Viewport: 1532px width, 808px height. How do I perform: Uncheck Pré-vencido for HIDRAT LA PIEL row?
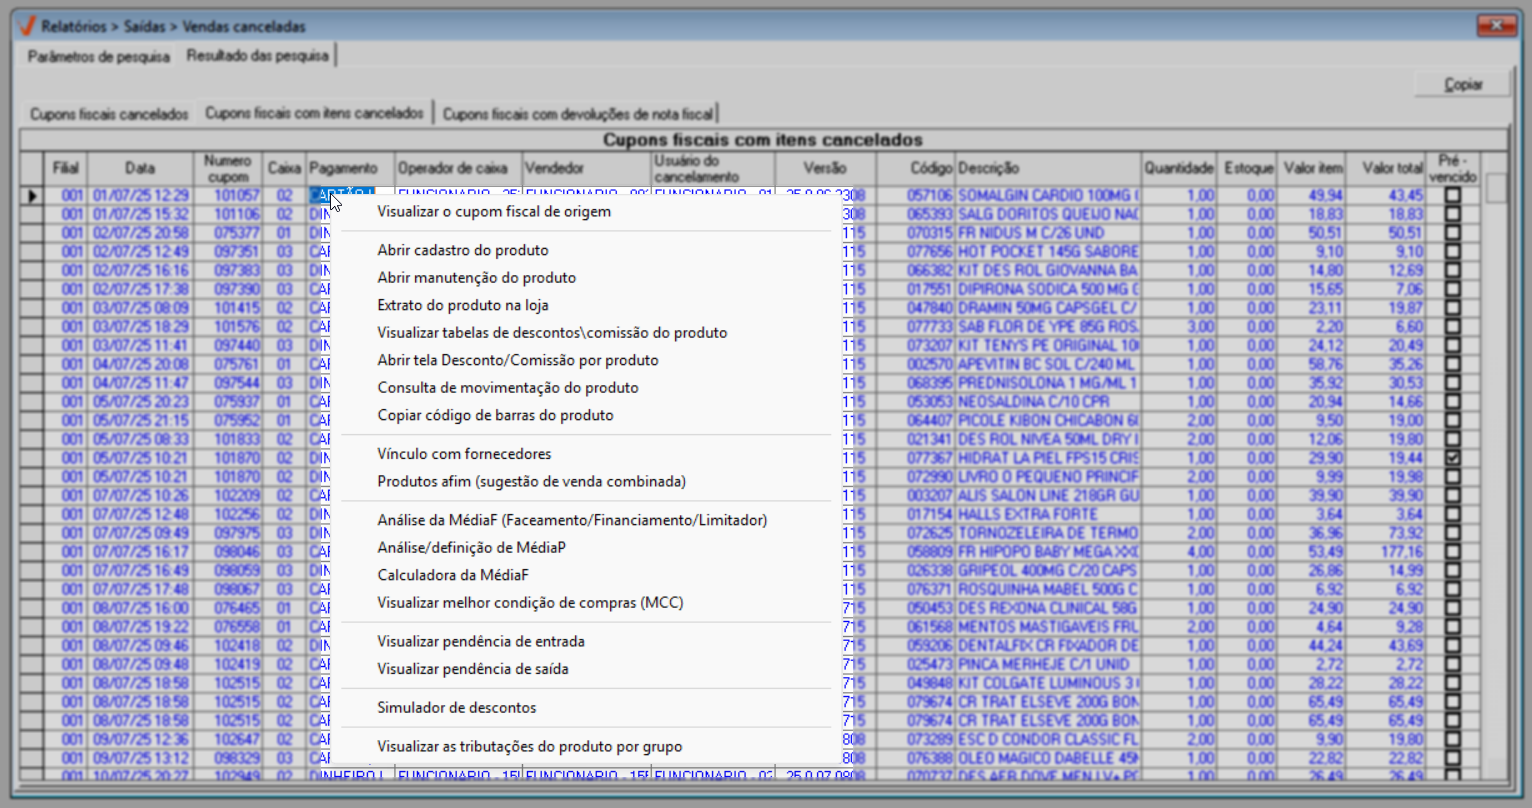click(x=1452, y=458)
